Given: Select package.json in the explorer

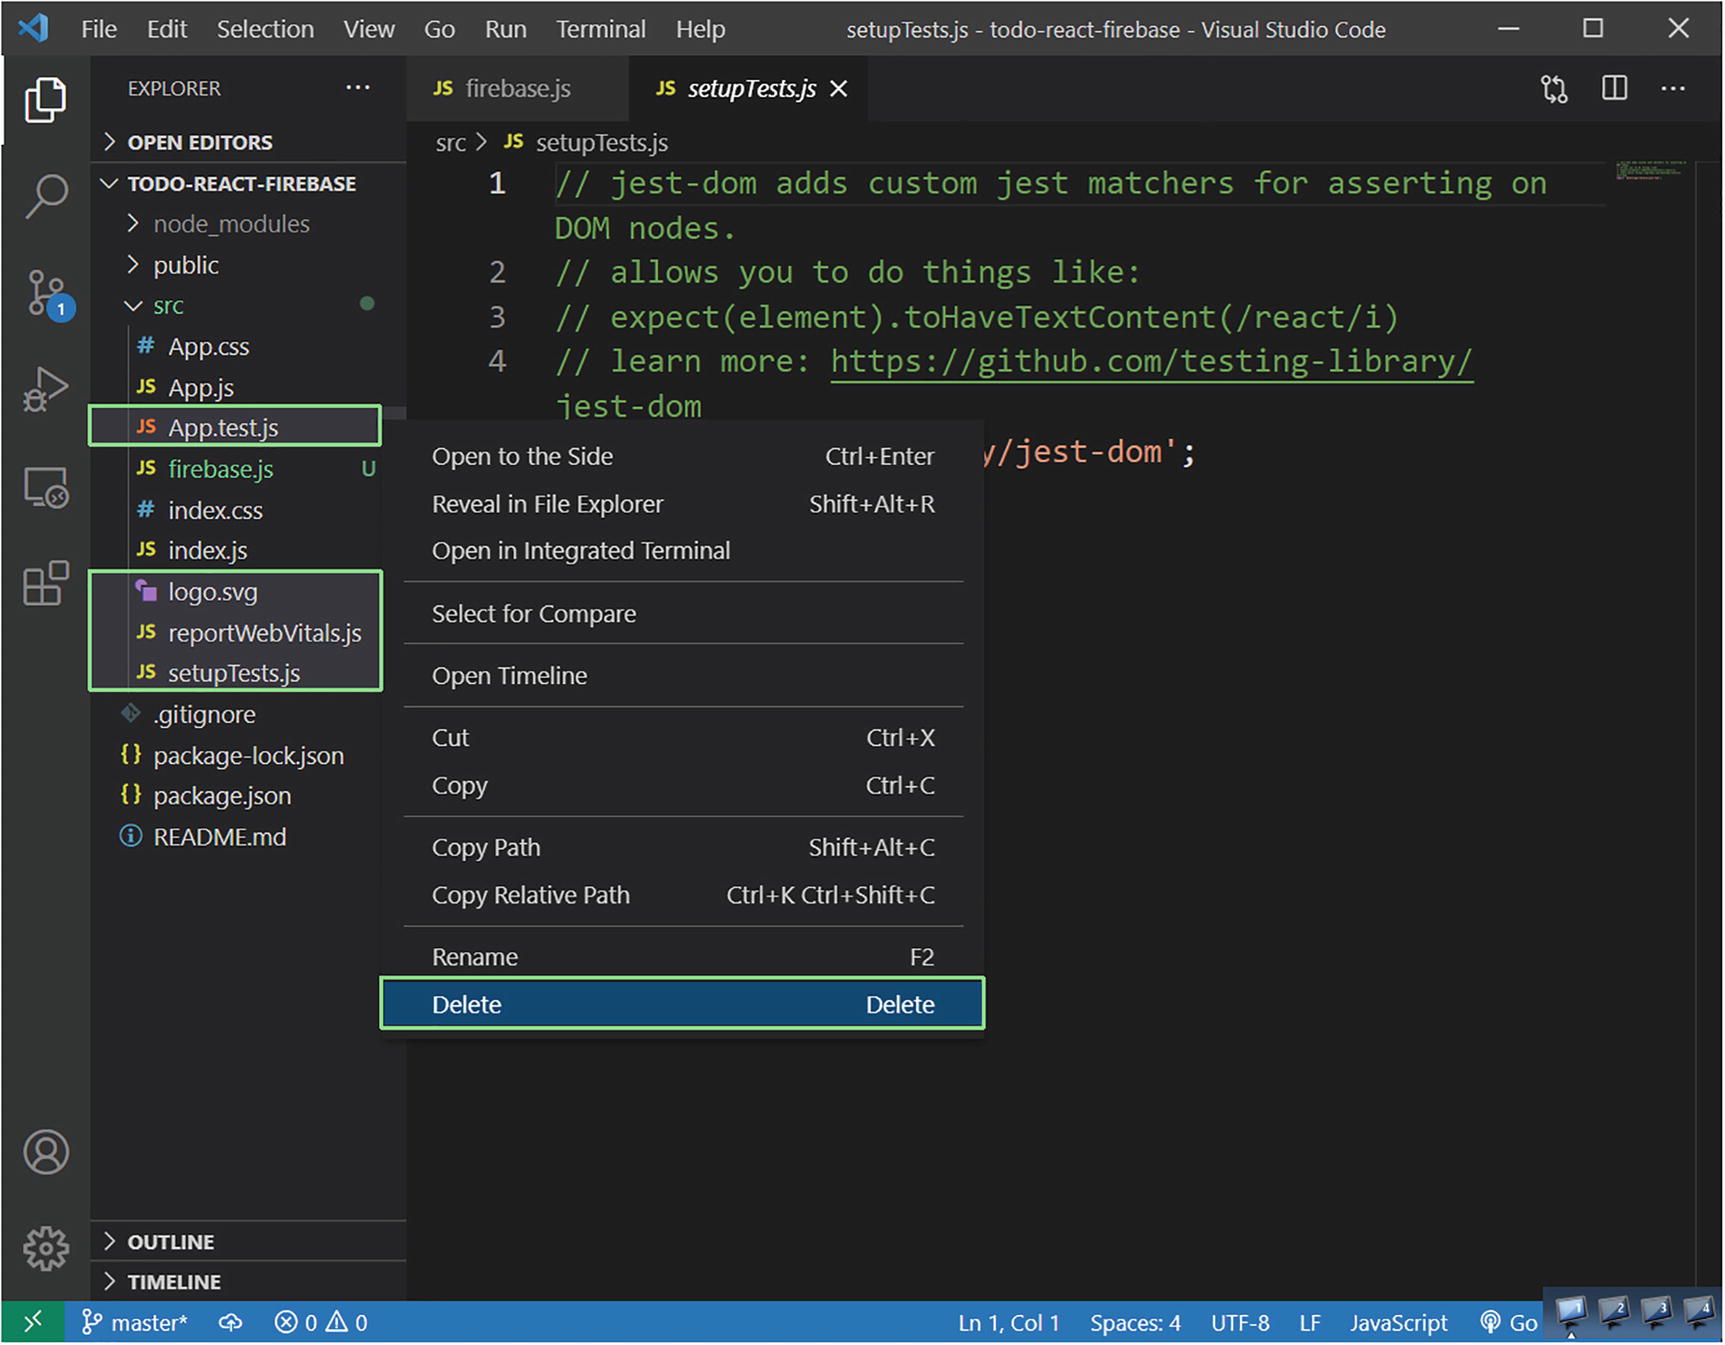Looking at the screenshot, I should click(x=222, y=796).
